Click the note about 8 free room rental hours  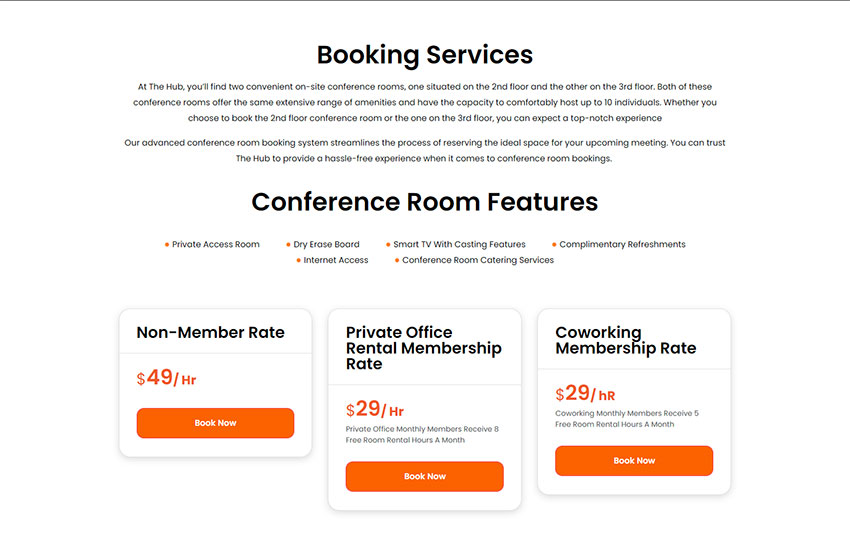point(422,435)
